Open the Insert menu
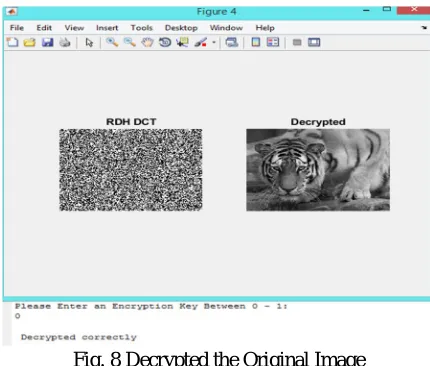430x366 pixels. pos(107,28)
